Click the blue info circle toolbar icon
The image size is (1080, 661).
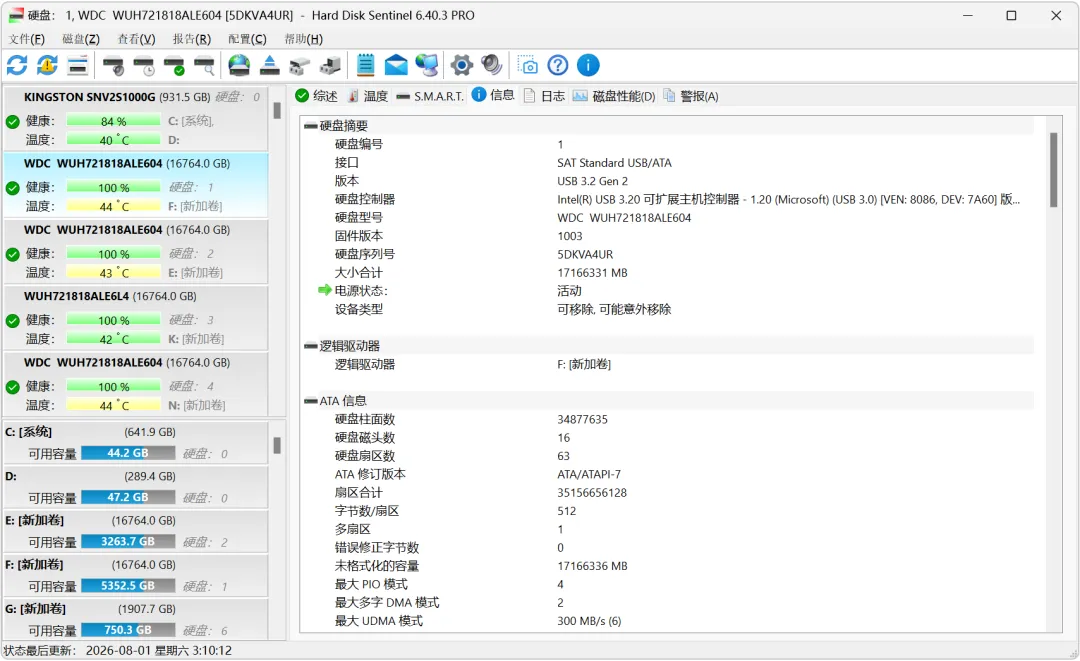588,66
